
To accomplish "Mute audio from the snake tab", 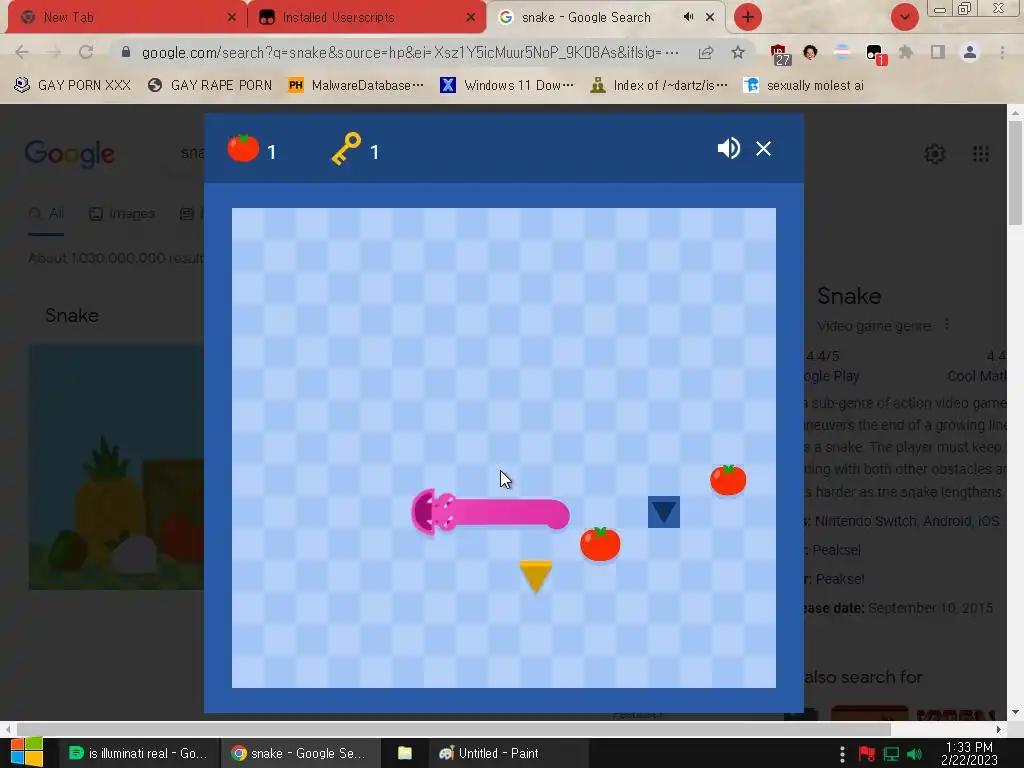I will coord(688,17).
